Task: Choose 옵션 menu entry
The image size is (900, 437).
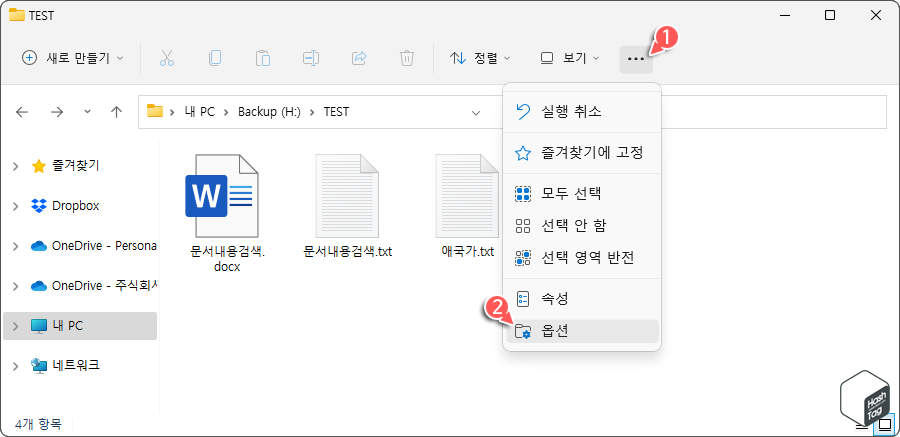Action: [x=582, y=331]
